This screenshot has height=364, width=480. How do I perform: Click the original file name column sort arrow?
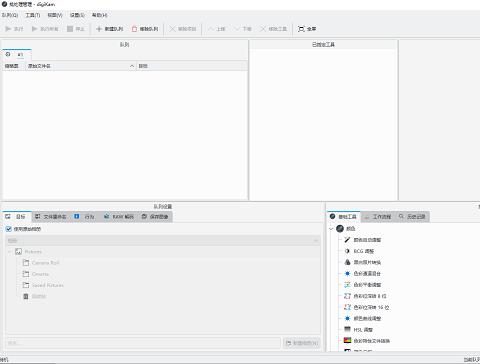coord(132,66)
